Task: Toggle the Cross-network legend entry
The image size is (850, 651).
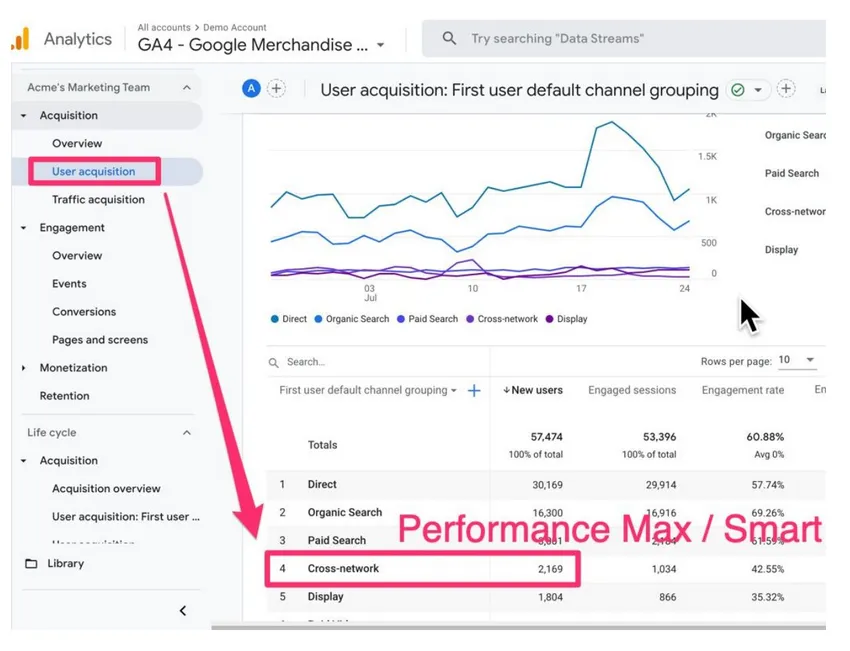Action: point(502,319)
